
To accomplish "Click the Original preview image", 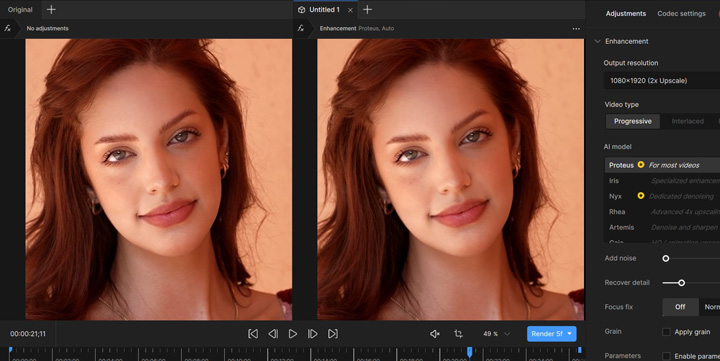I will (158, 179).
